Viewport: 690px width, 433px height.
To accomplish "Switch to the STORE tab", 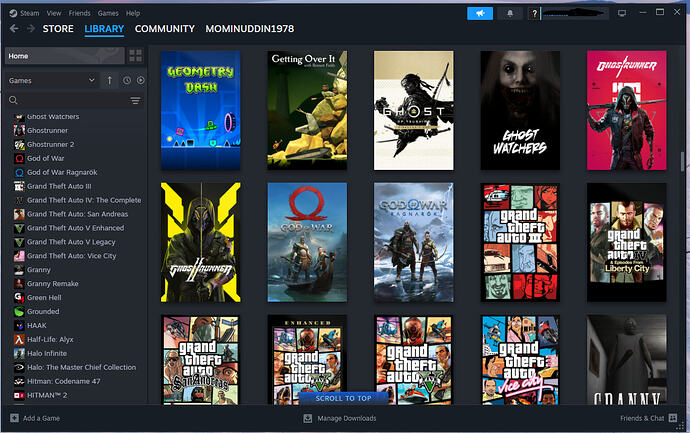I will tap(58, 29).
